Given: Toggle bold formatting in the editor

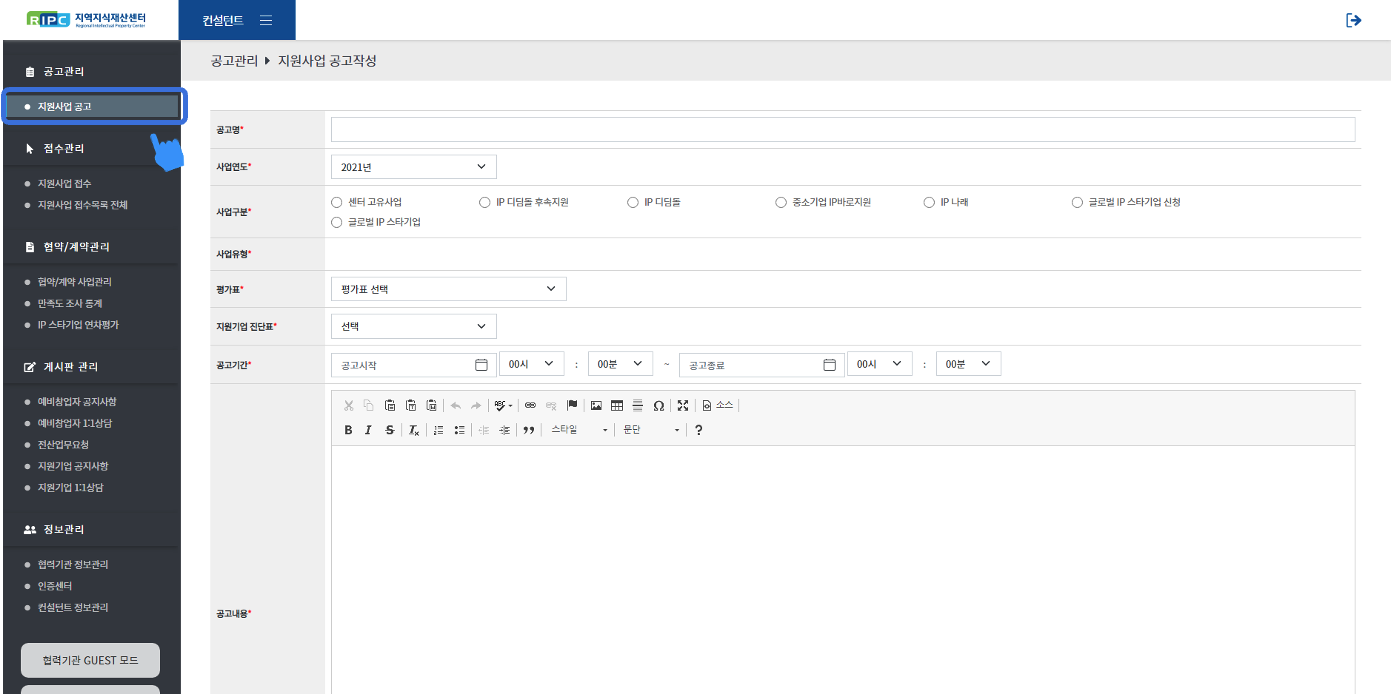Looking at the screenshot, I should [348, 430].
